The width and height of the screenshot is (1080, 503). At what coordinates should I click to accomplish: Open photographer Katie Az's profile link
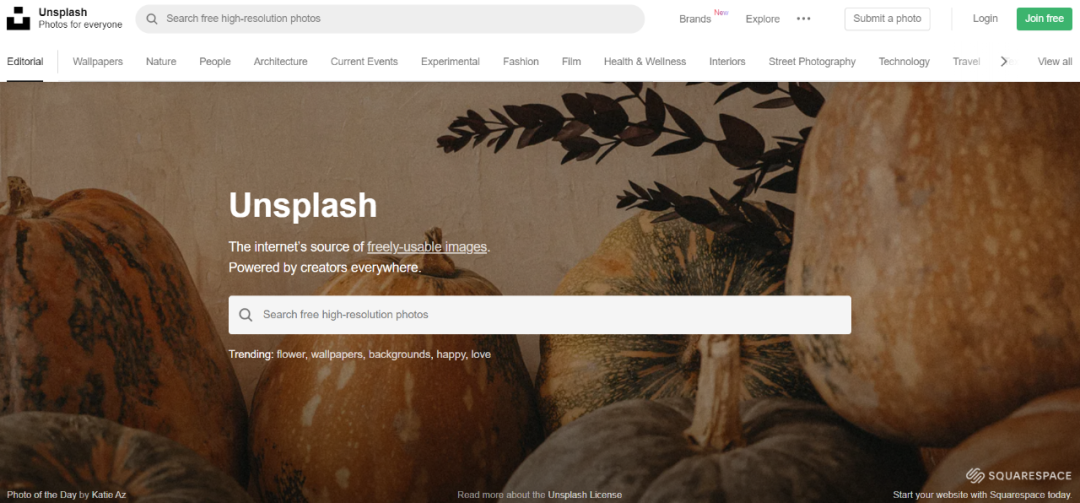109,495
